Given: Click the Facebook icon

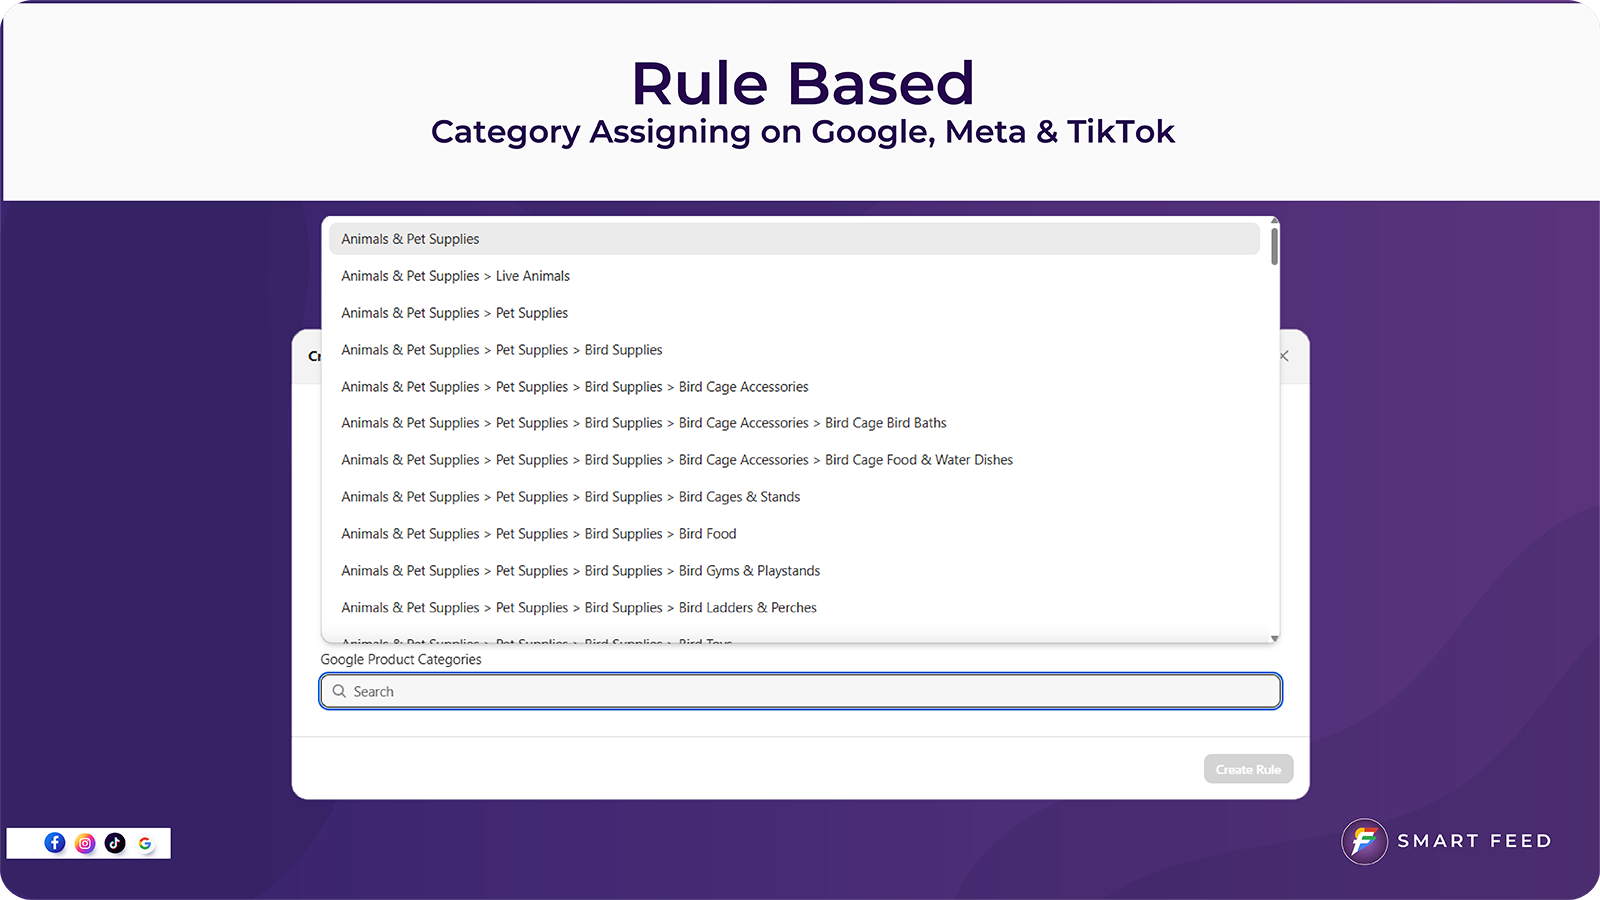Looking at the screenshot, I should click(x=55, y=843).
